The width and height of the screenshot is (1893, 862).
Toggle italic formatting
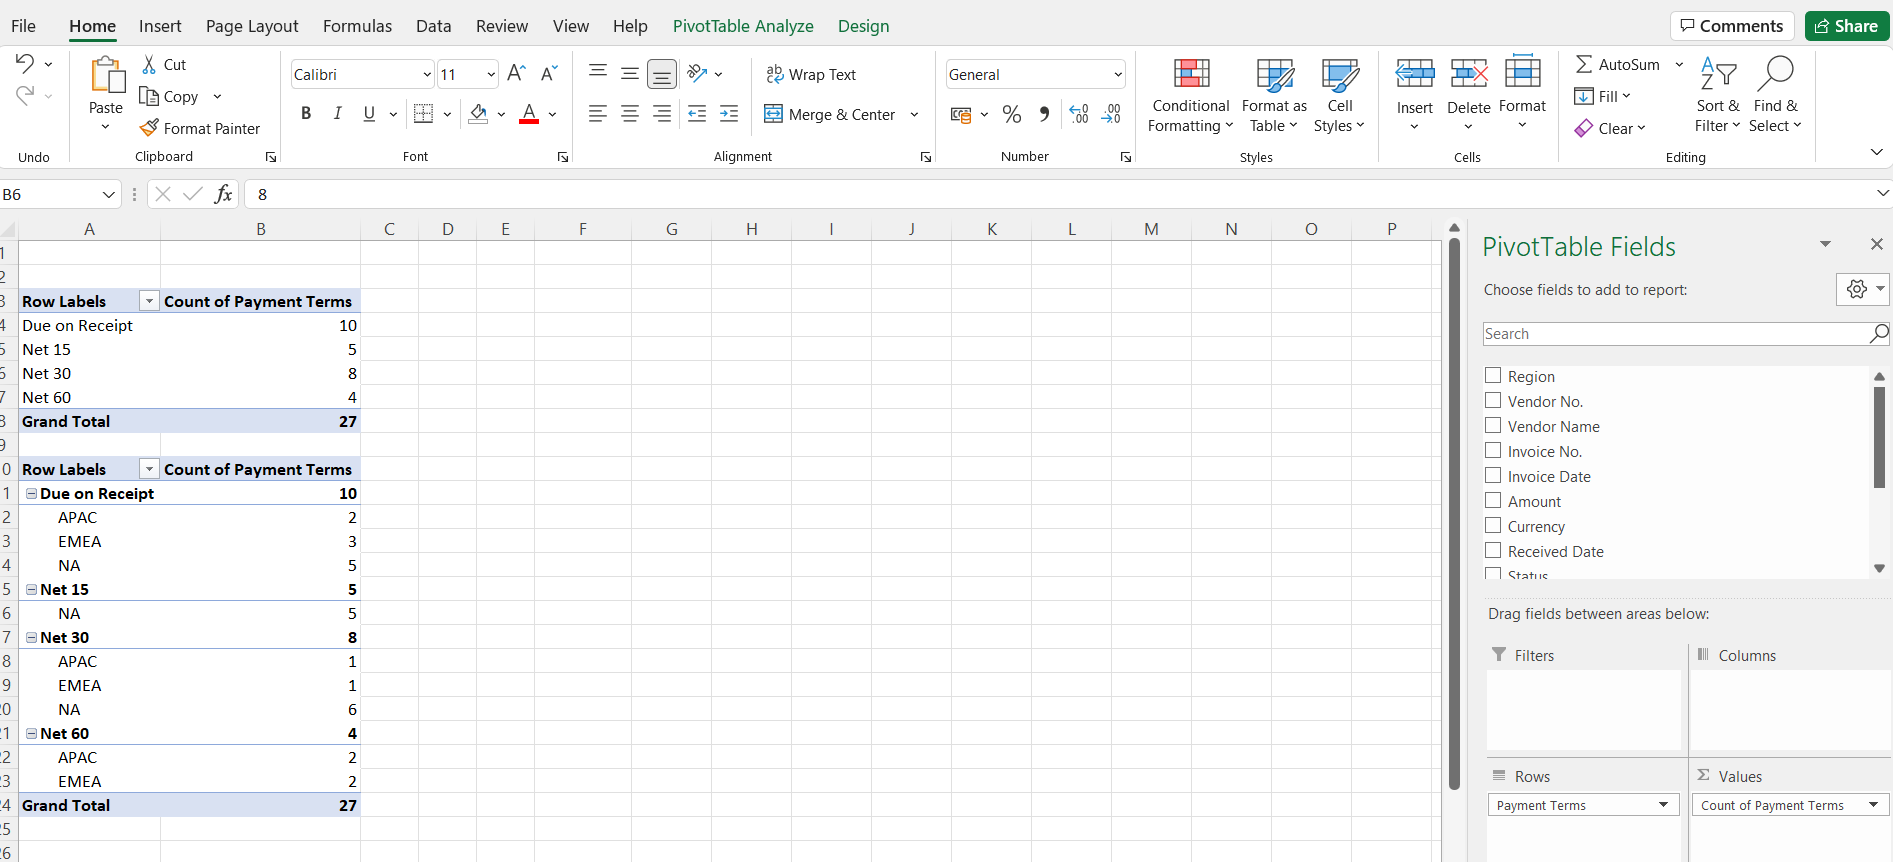coord(338,114)
